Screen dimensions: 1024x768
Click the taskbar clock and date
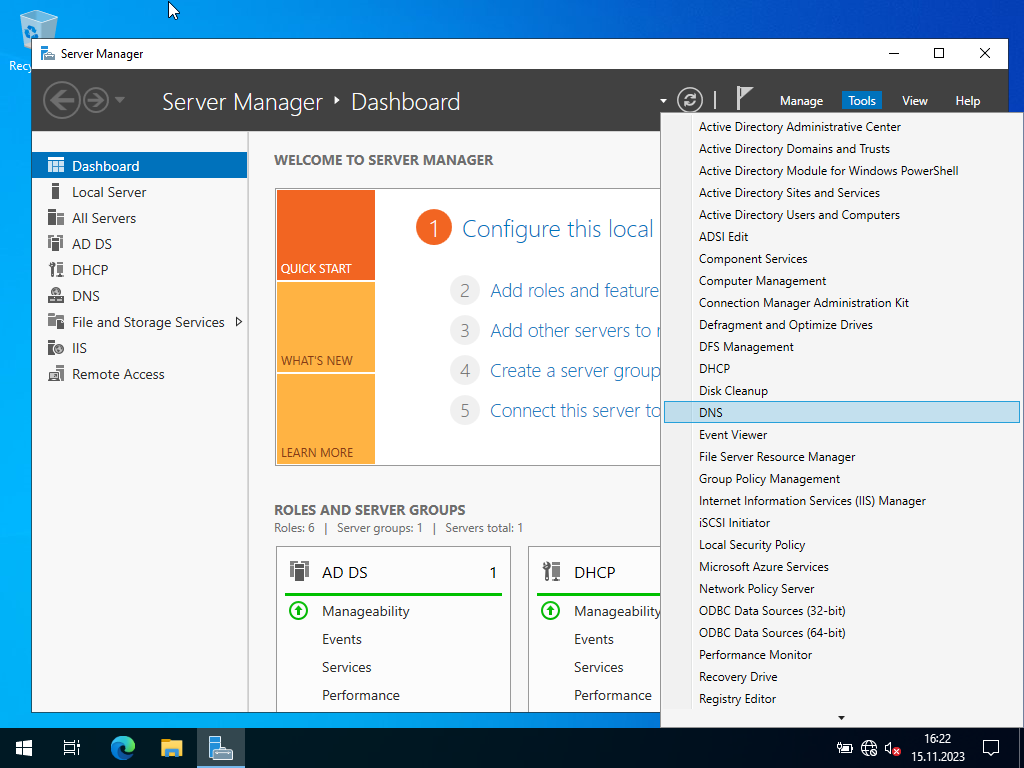(938, 748)
